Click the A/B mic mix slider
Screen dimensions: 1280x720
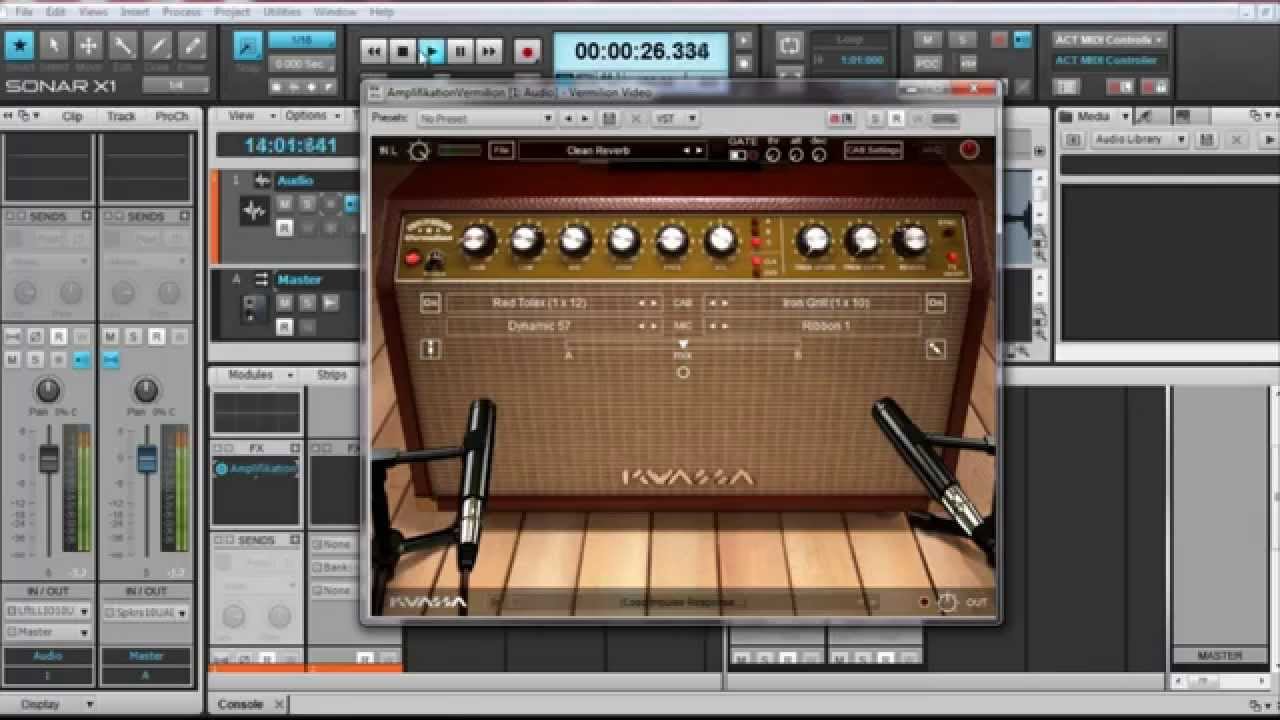[683, 346]
